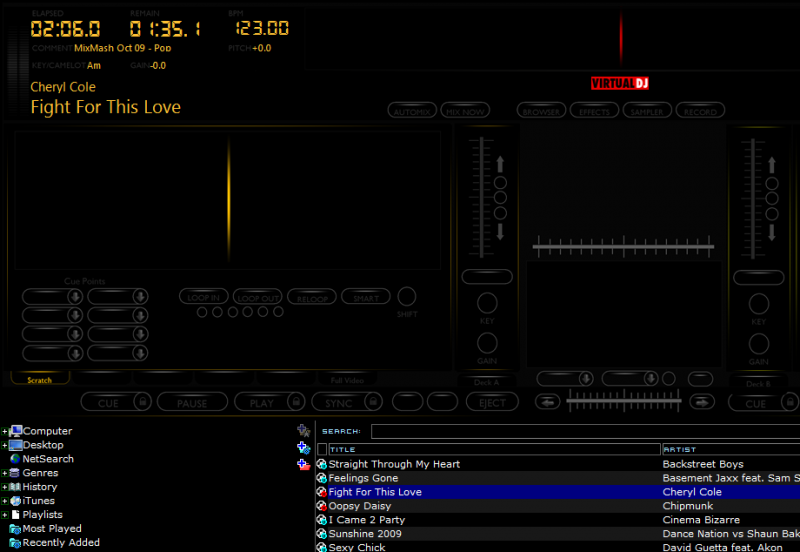Click the lock icon on Deck B CUE
The width and height of the screenshot is (800, 552).
coord(790,403)
